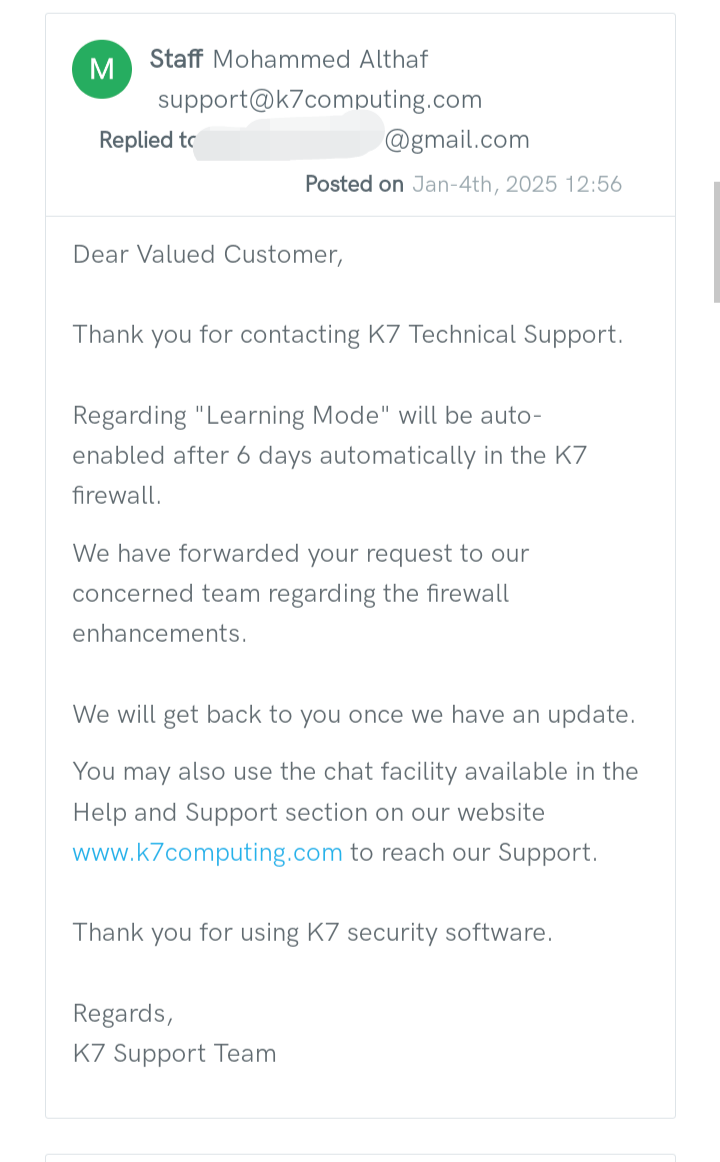Click the K7 Support Team signature
Image resolution: width=720 pixels, height=1162 pixels.
174,1053
